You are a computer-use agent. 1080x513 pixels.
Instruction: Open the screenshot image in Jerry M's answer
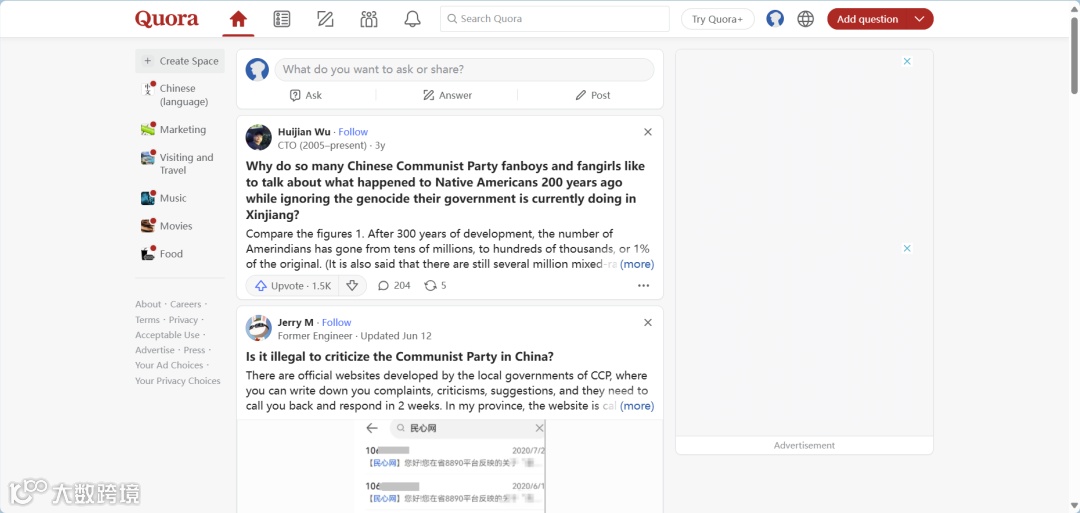coord(450,466)
